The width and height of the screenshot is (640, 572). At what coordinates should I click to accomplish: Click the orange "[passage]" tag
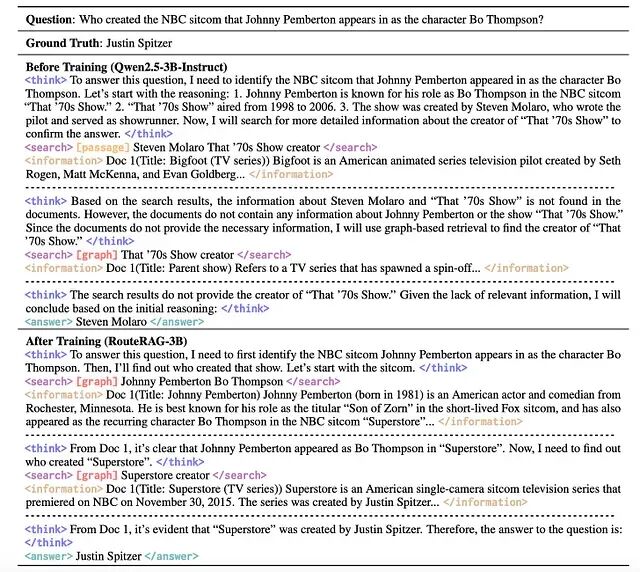pos(103,147)
